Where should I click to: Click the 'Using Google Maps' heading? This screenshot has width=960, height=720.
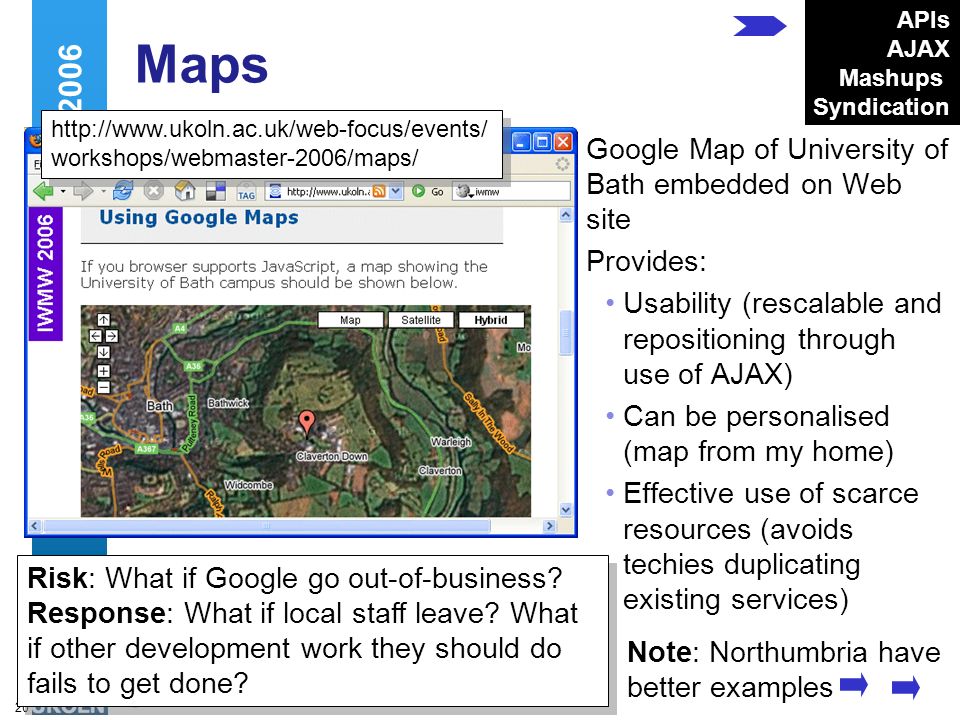point(199,217)
